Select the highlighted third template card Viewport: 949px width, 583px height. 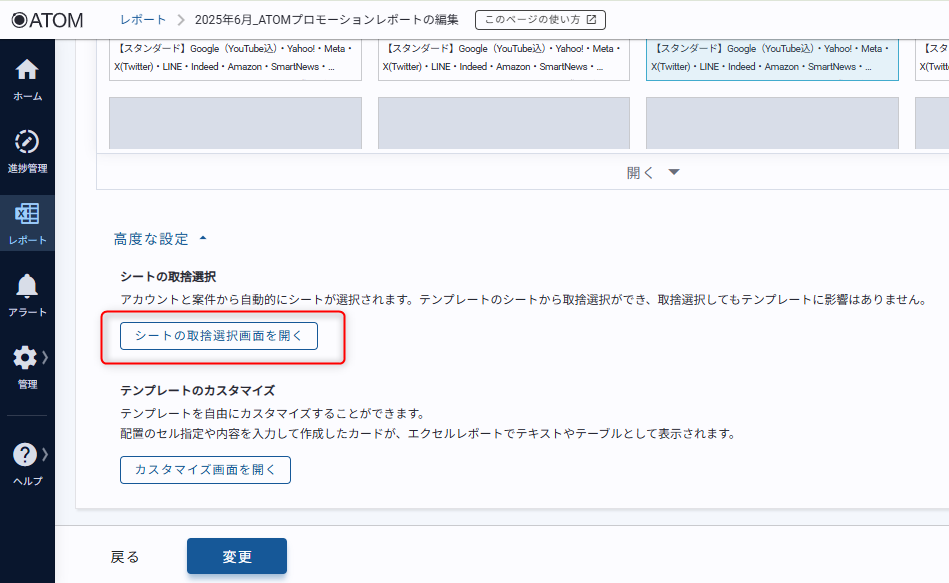click(772, 58)
